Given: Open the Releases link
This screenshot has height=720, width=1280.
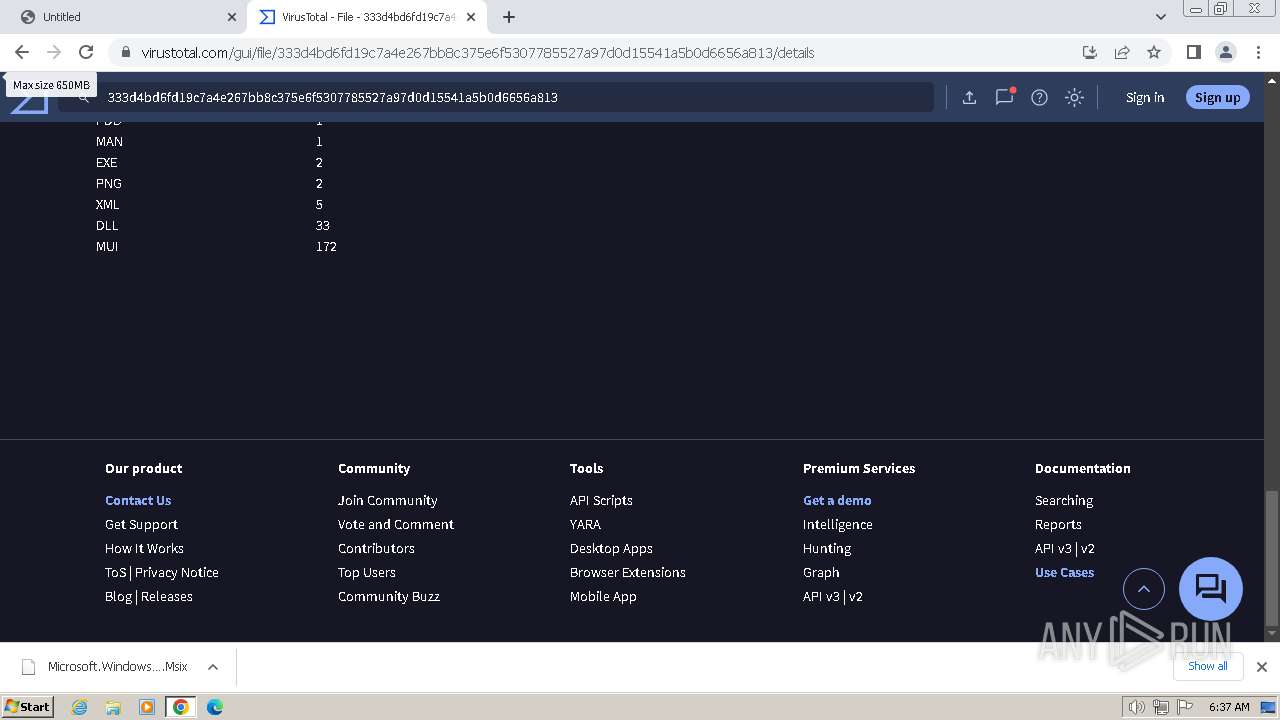Looking at the screenshot, I should (x=167, y=596).
